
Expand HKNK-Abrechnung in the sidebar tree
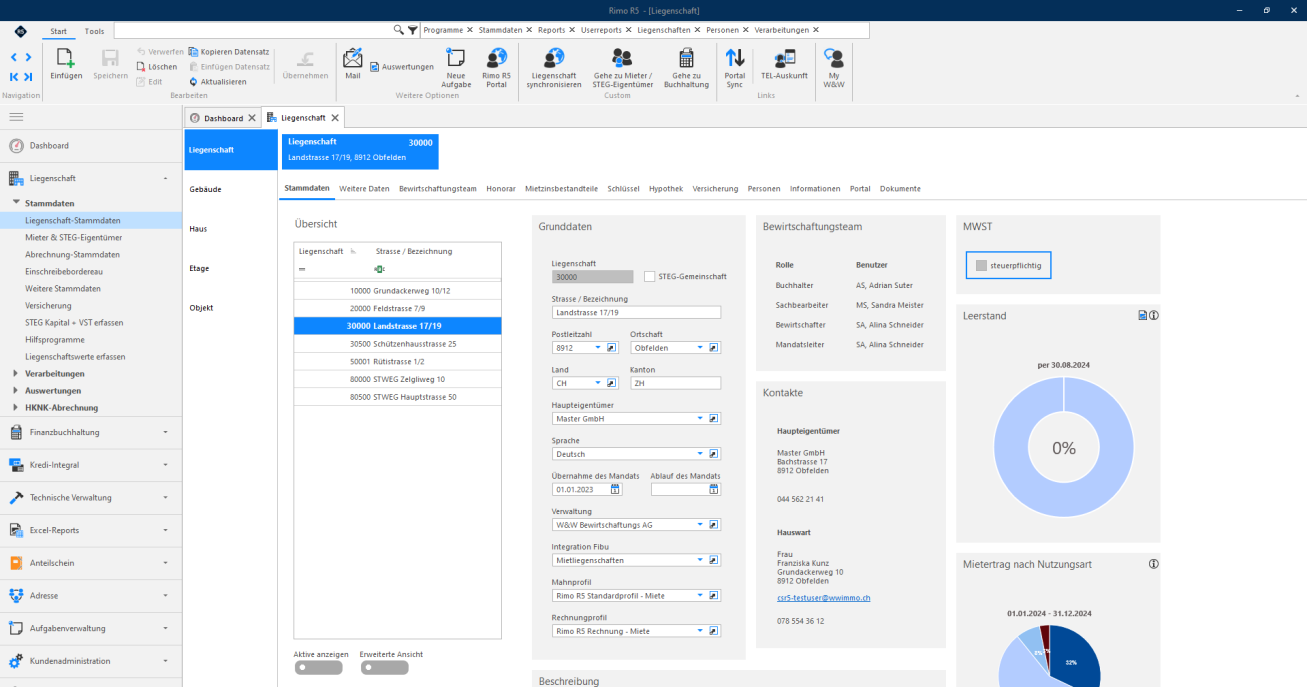15,407
